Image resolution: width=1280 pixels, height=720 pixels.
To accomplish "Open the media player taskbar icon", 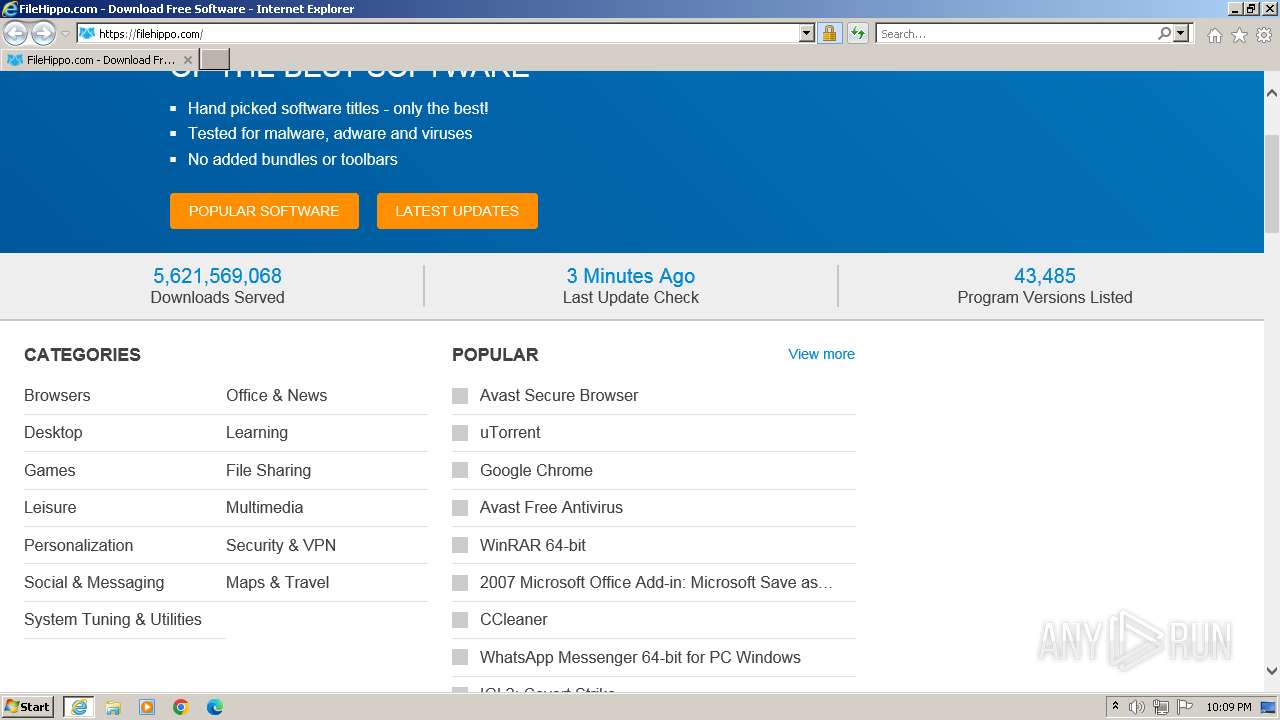I will (x=147, y=707).
